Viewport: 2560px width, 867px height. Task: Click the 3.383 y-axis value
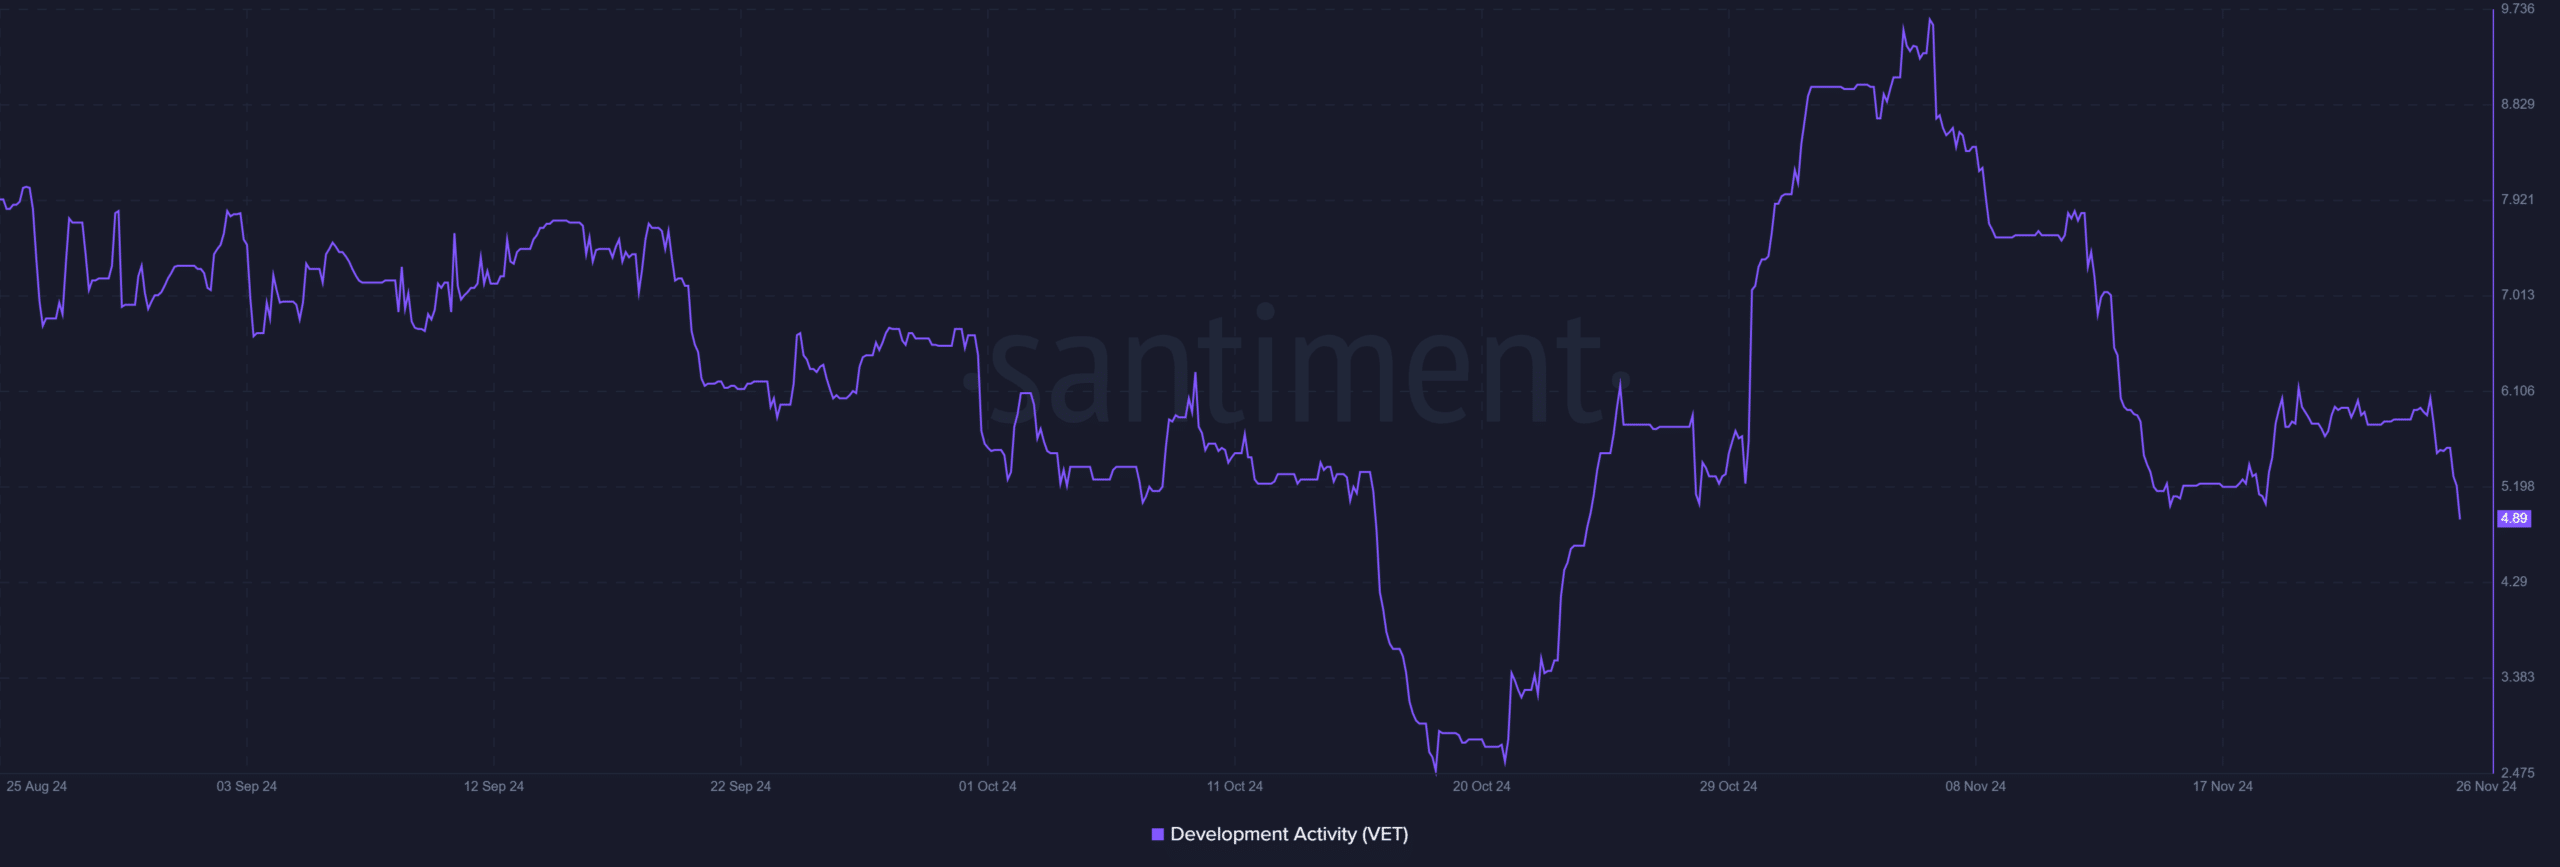click(x=2518, y=677)
